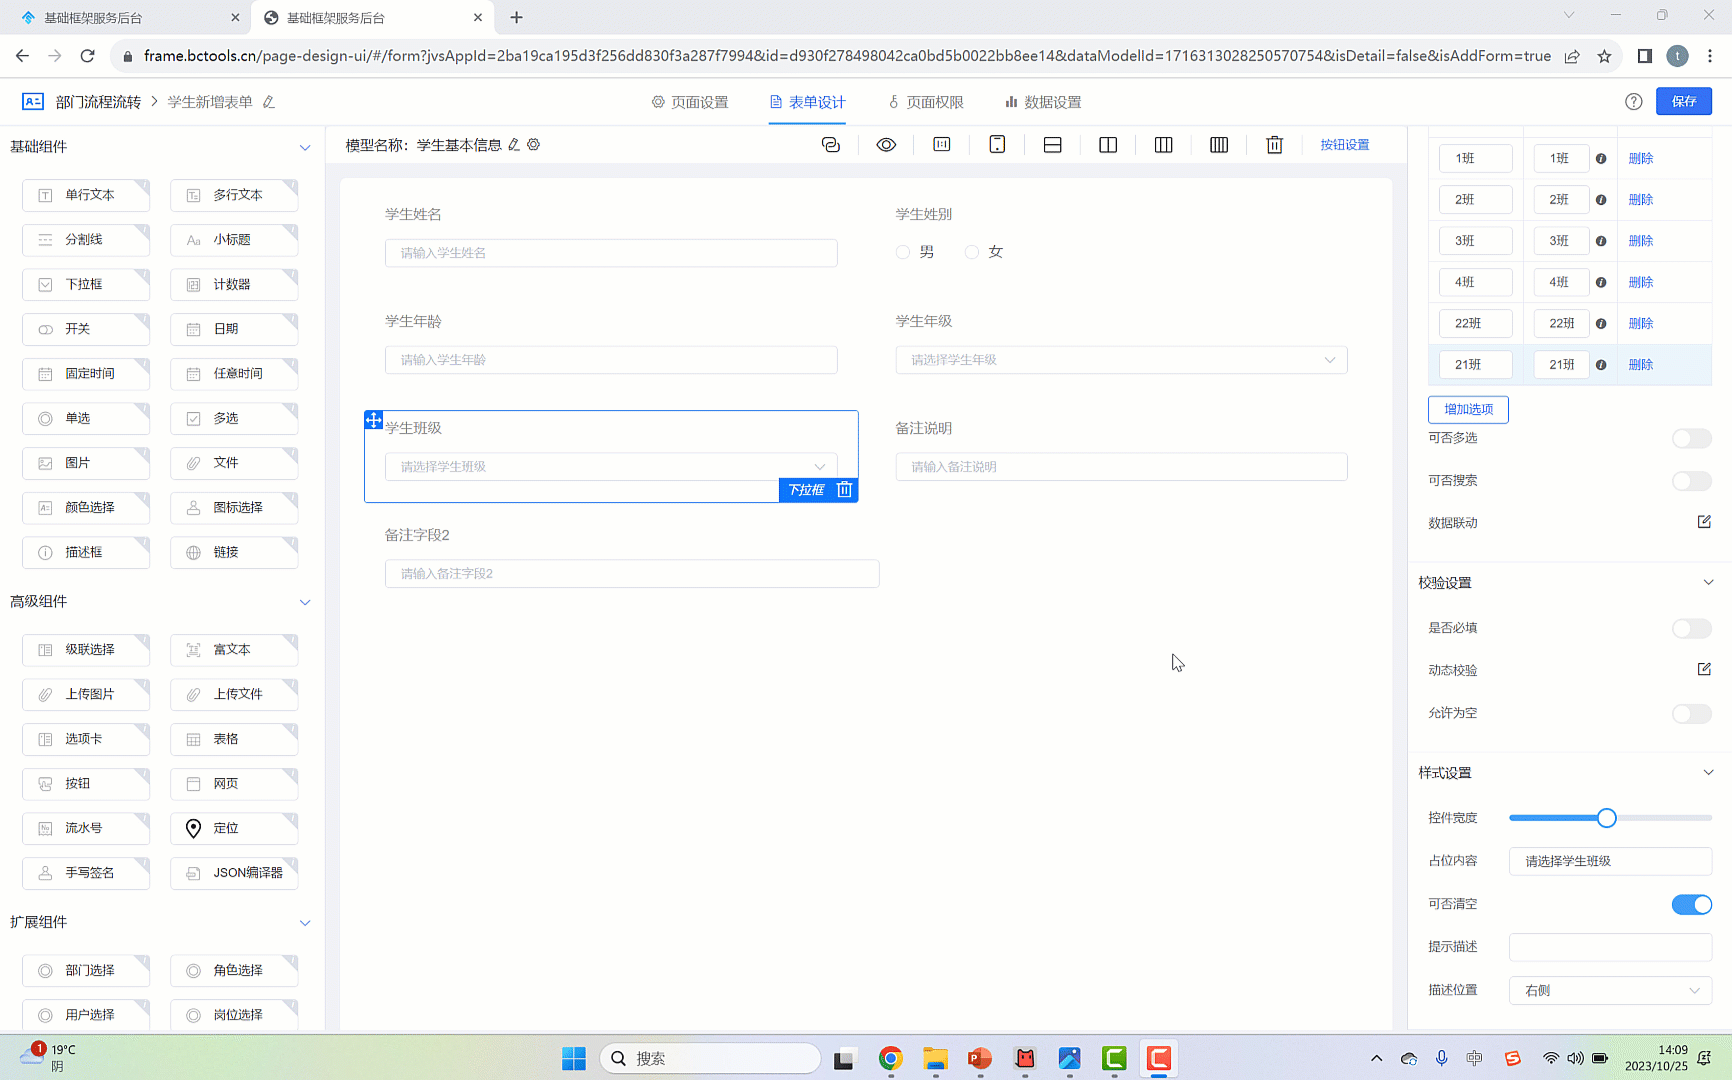Switch to the 页面设置 tab
This screenshot has width=1732, height=1080.
coord(690,102)
